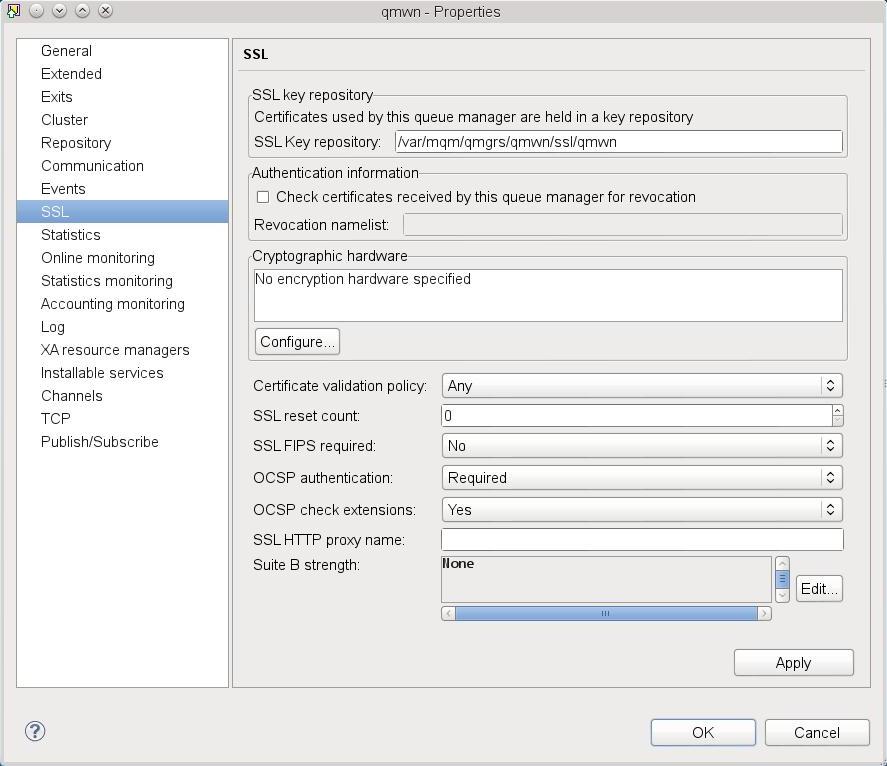Click the application icon in the title bar
This screenshot has width=887, height=766.
[12, 9]
